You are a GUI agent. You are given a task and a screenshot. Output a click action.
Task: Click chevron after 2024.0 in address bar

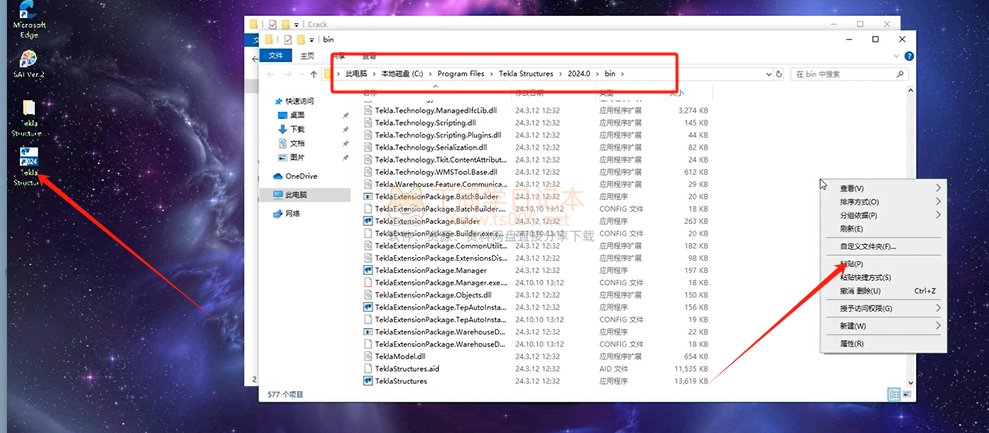(x=598, y=74)
